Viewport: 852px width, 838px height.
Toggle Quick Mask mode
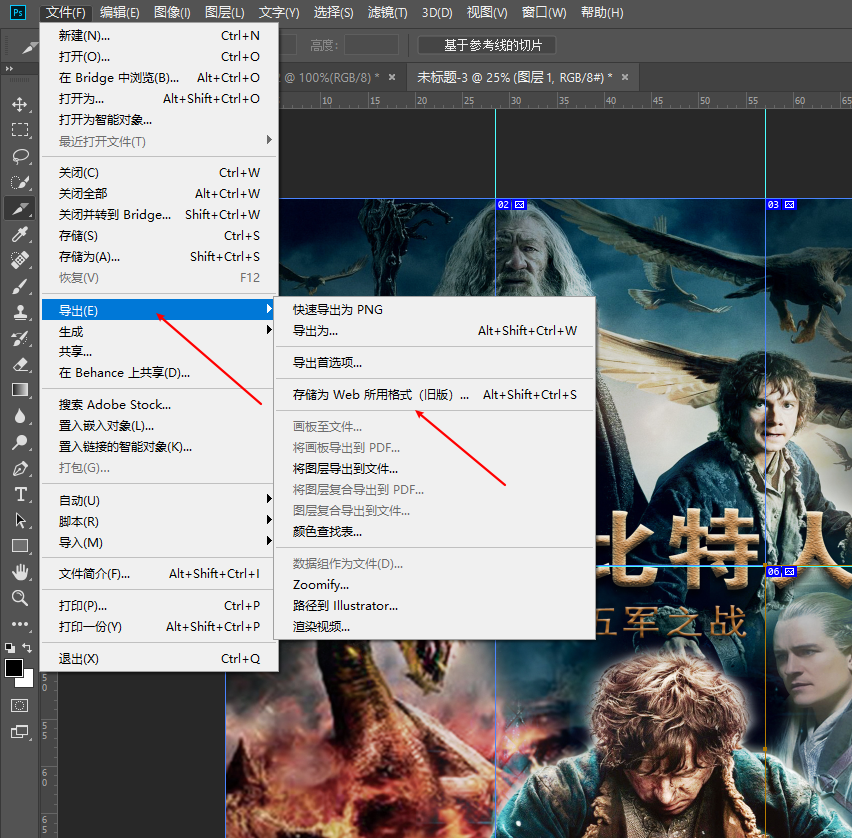(20, 705)
